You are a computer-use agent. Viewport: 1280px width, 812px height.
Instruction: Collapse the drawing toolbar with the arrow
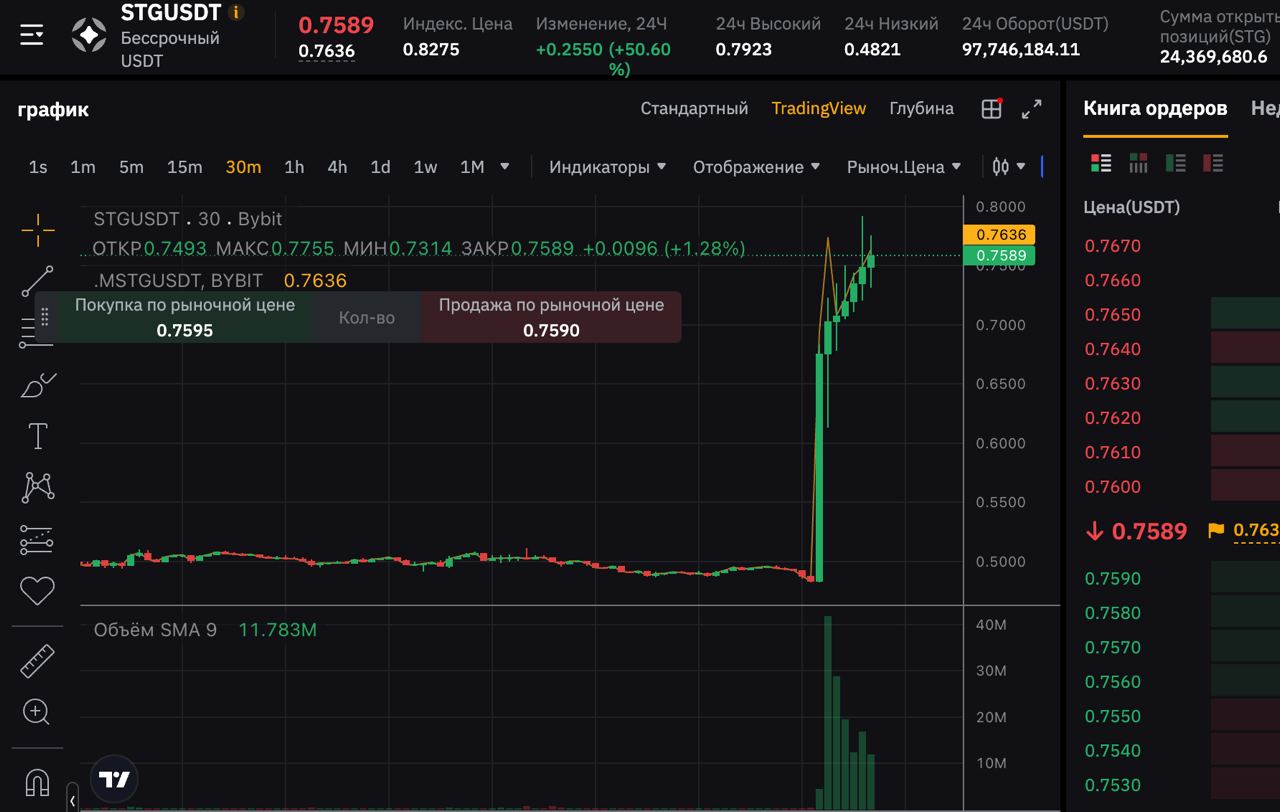click(72, 800)
